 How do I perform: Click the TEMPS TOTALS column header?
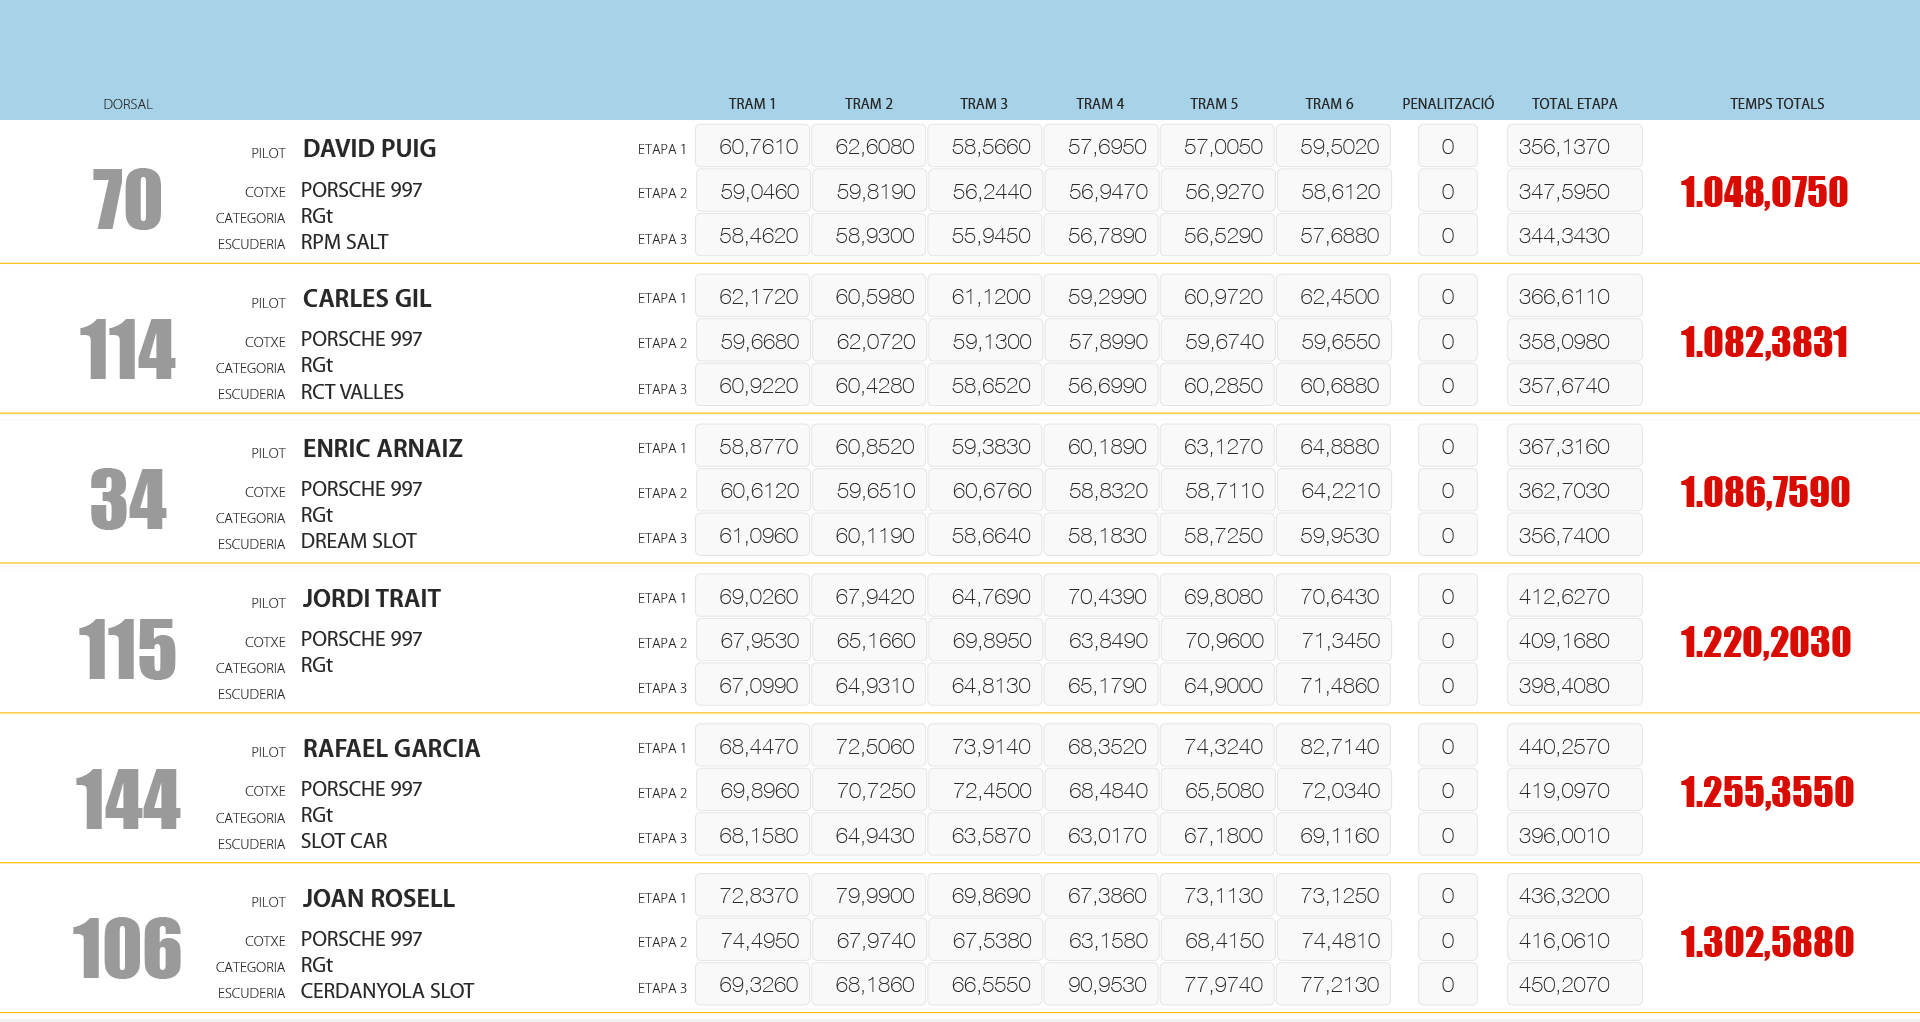click(x=1776, y=104)
